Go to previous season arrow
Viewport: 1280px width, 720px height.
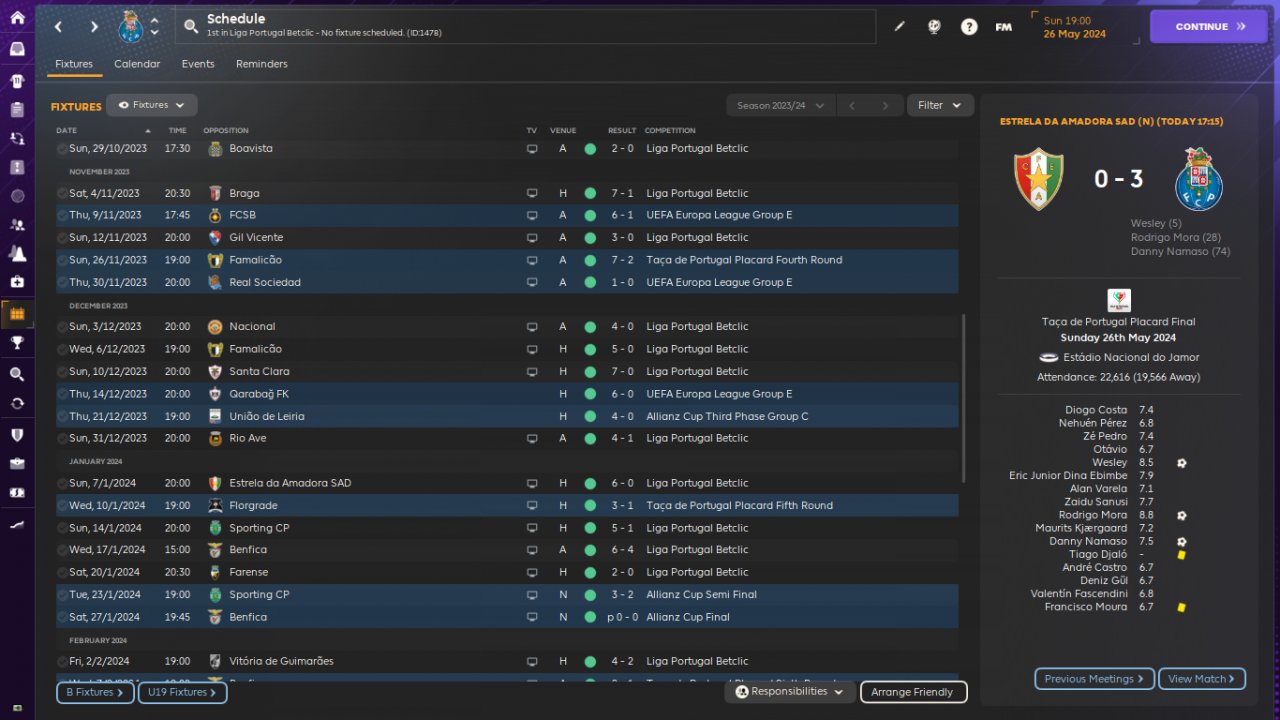(852, 105)
